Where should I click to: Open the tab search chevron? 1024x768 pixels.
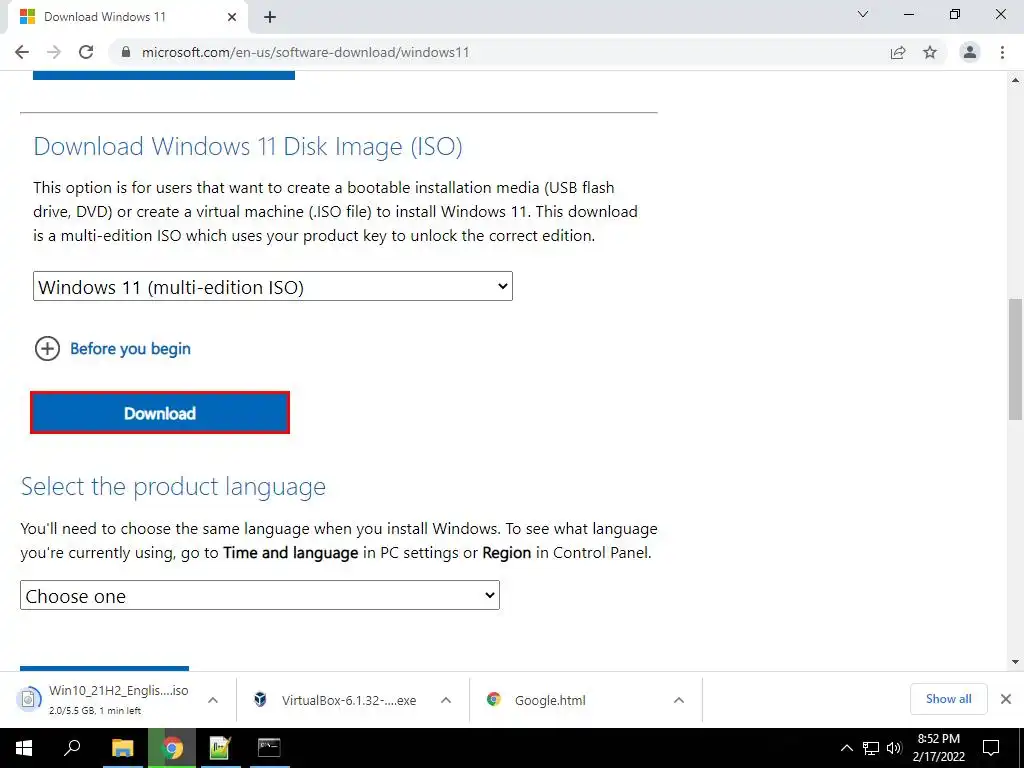(x=863, y=14)
